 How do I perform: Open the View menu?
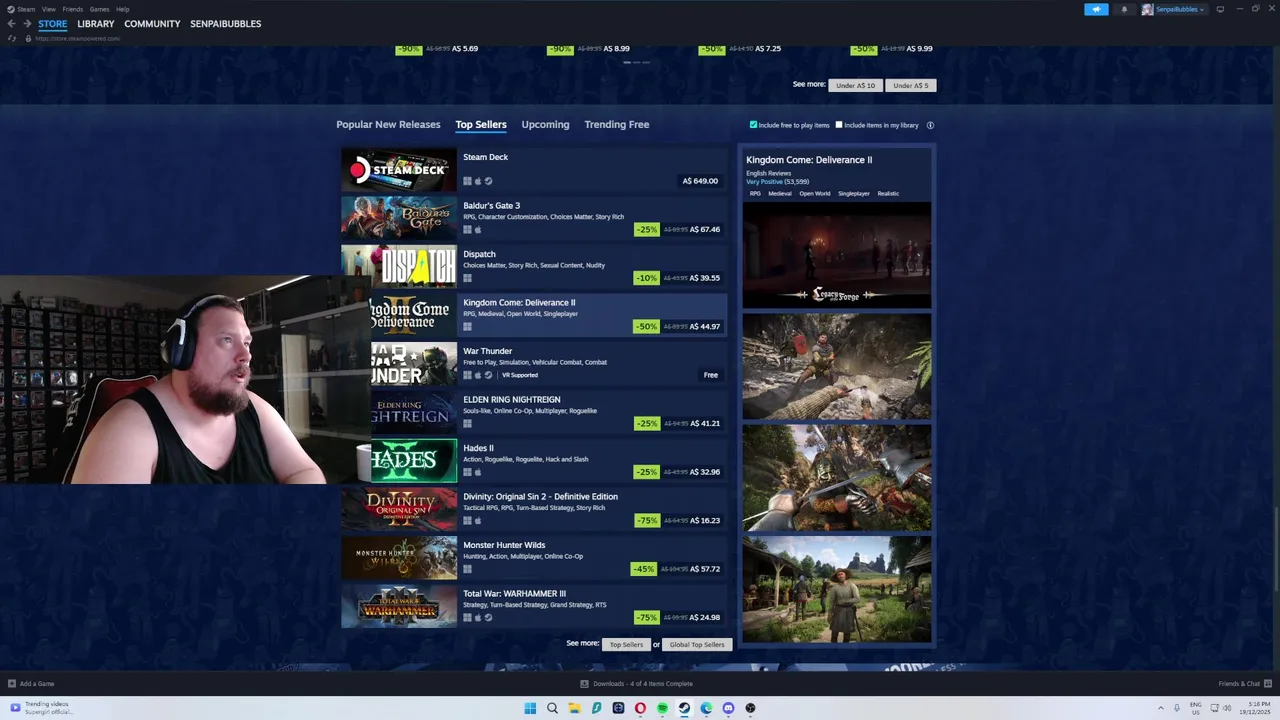(x=49, y=9)
